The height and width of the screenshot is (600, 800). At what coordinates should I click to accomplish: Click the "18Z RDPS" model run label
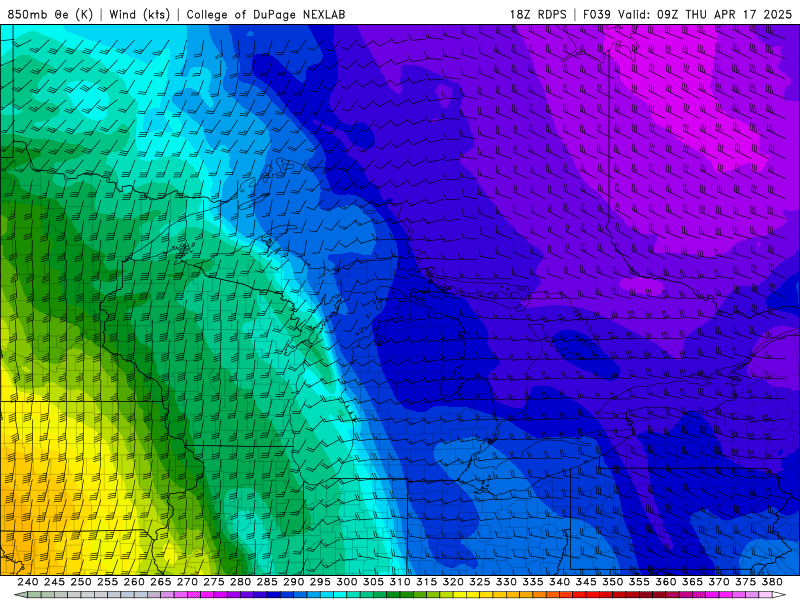(538, 14)
